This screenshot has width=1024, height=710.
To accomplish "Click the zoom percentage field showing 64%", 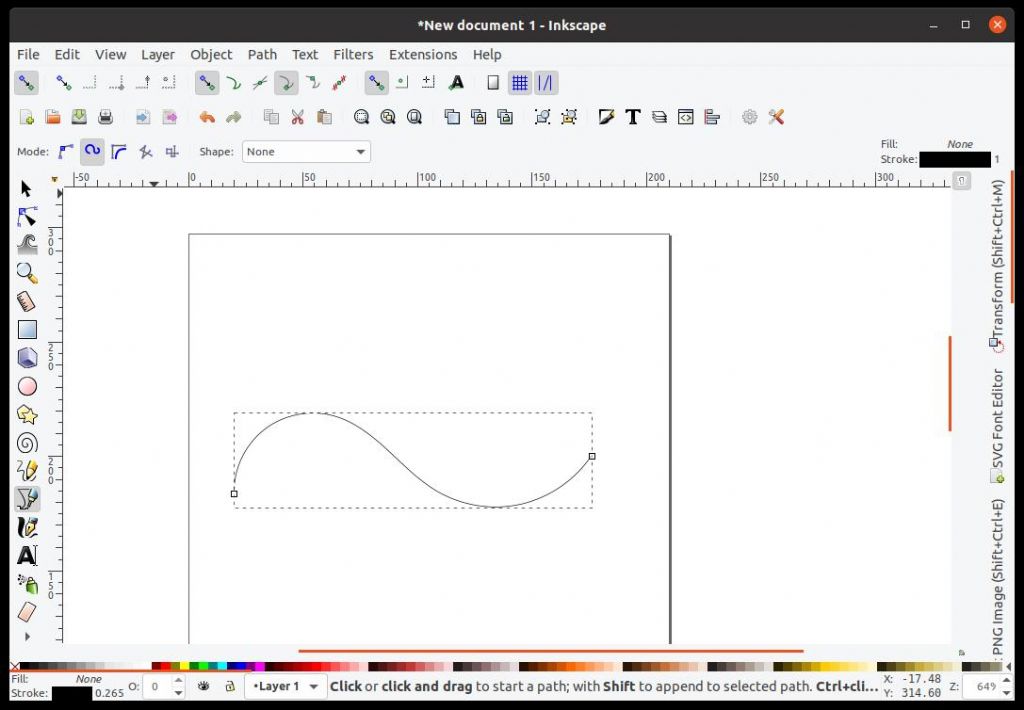I will pyautogui.click(x=982, y=686).
